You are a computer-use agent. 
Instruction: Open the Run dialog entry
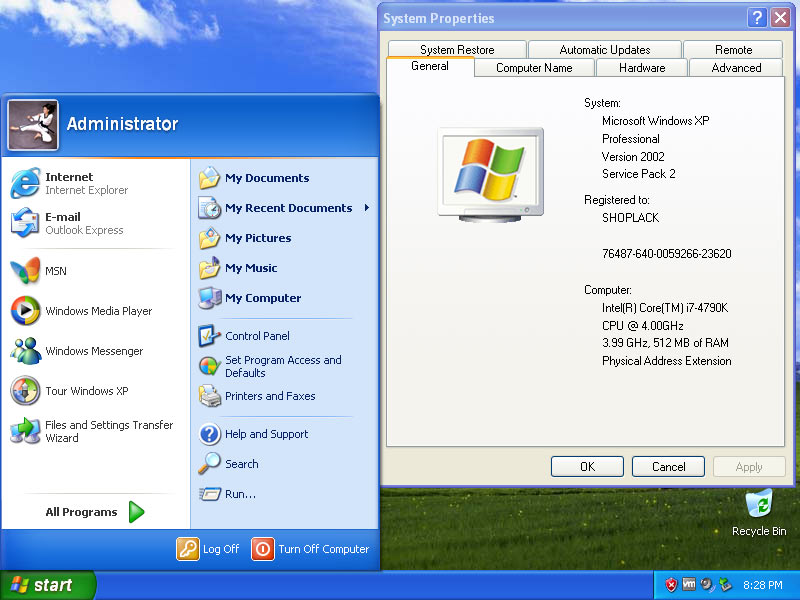click(227, 494)
